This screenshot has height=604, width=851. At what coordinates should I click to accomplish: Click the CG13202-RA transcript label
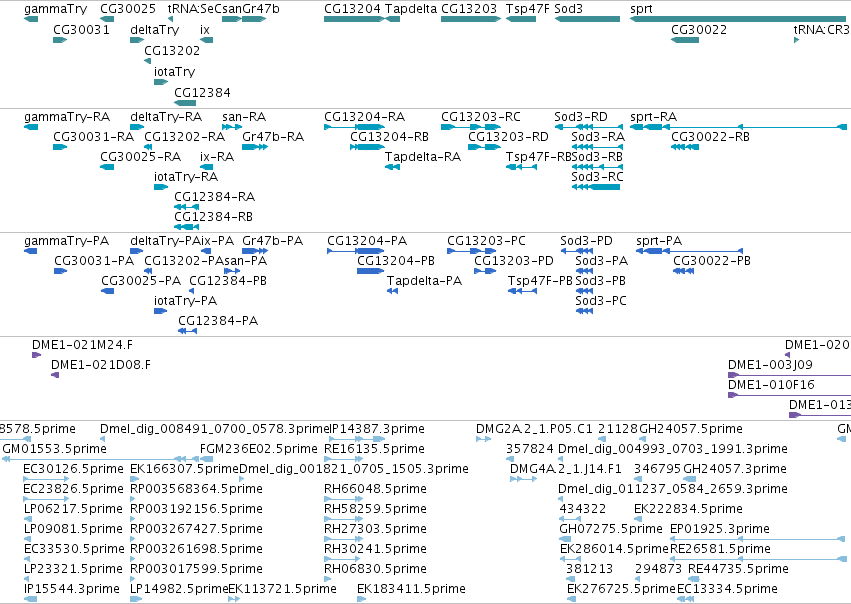pos(185,137)
